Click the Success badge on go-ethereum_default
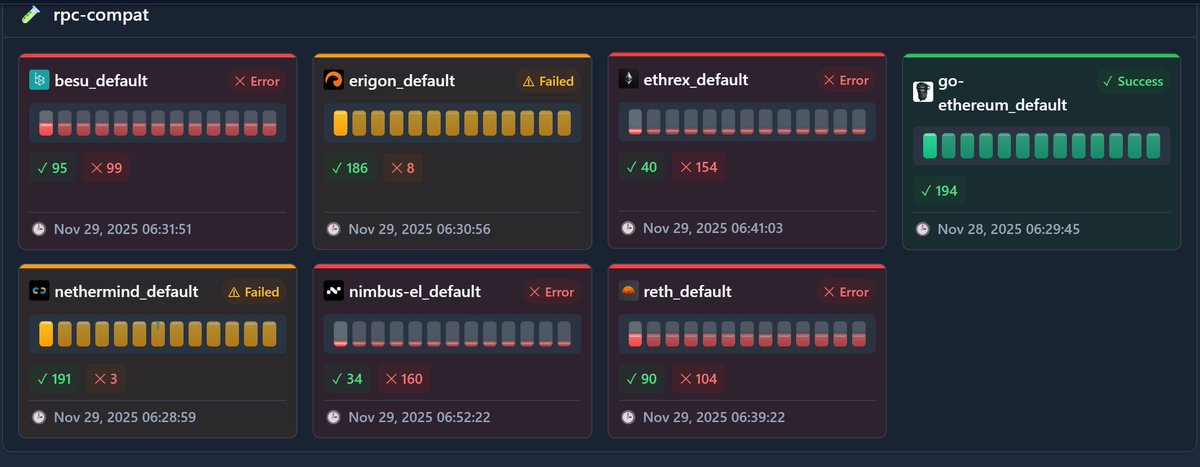The height and width of the screenshot is (467, 1200). click(x=1132, y=81)
